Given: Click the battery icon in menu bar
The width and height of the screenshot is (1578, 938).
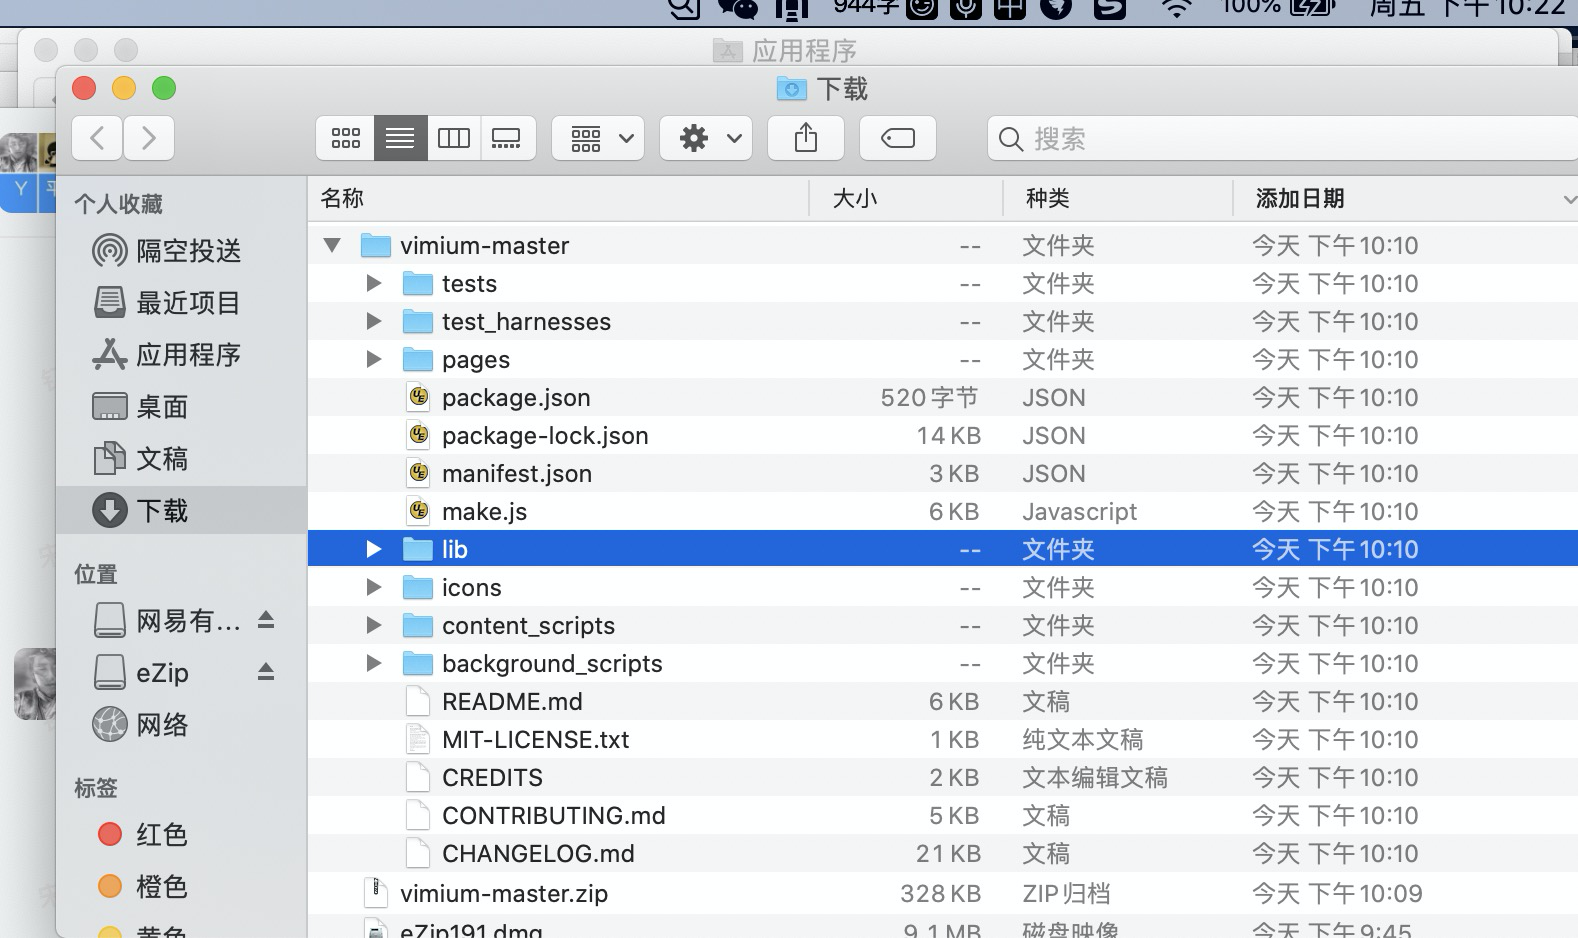Looking at the screenshot, I should (1312, 8).
